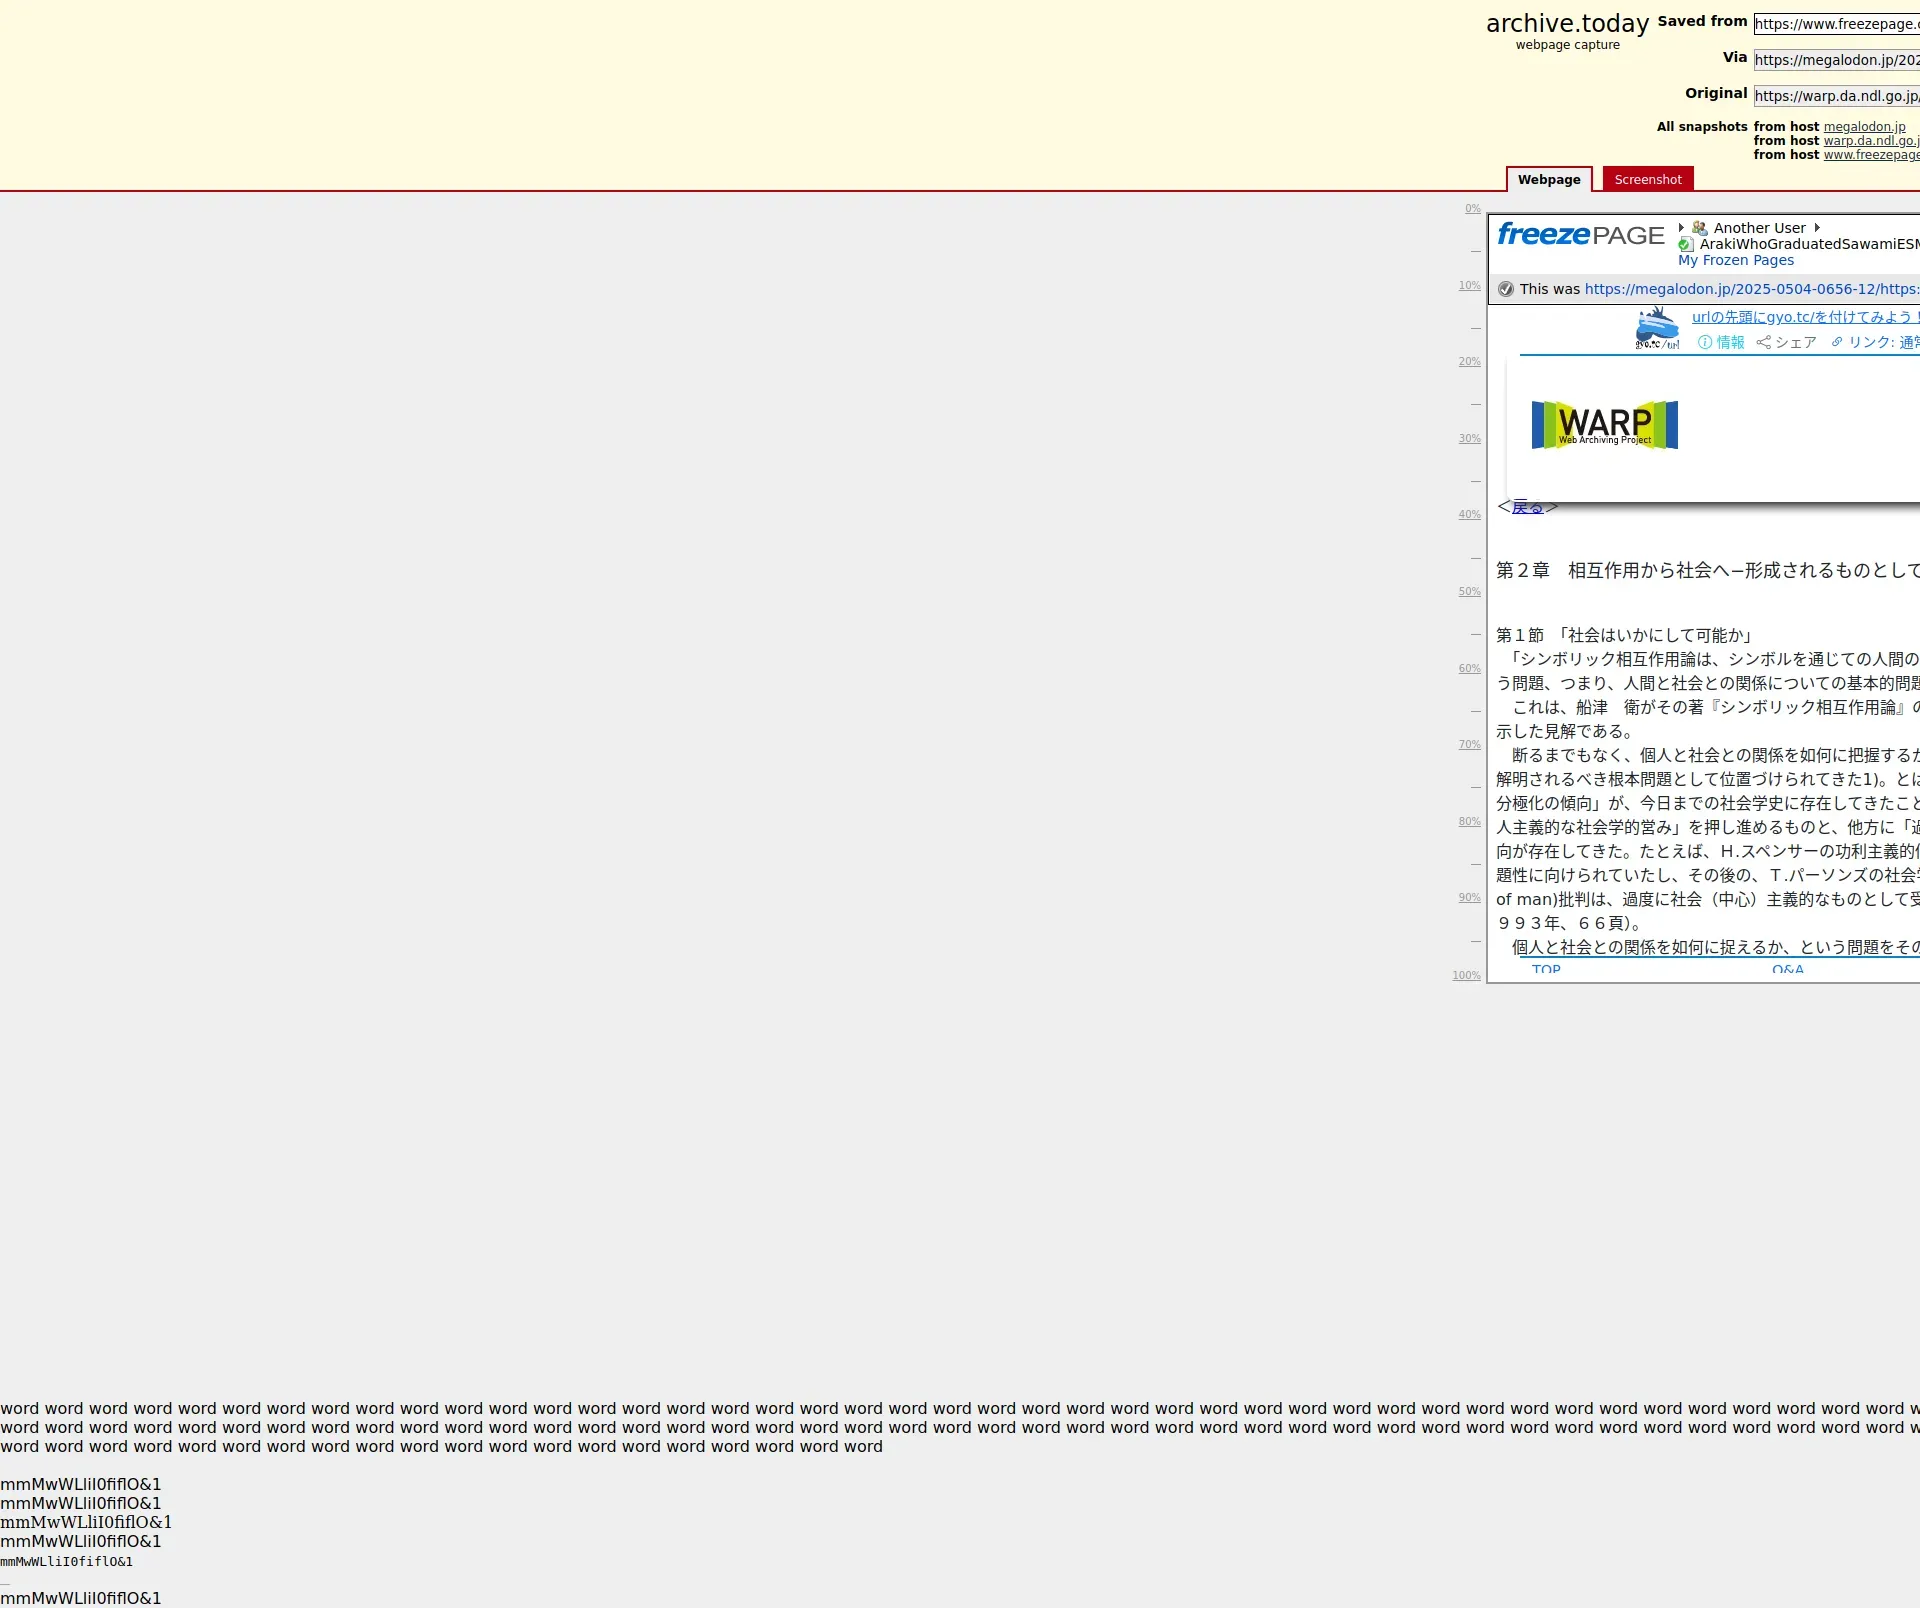This screenshot has width=1920, height=1608.
Task: Click the freezePAGE logo
Action: point(1580,235)
